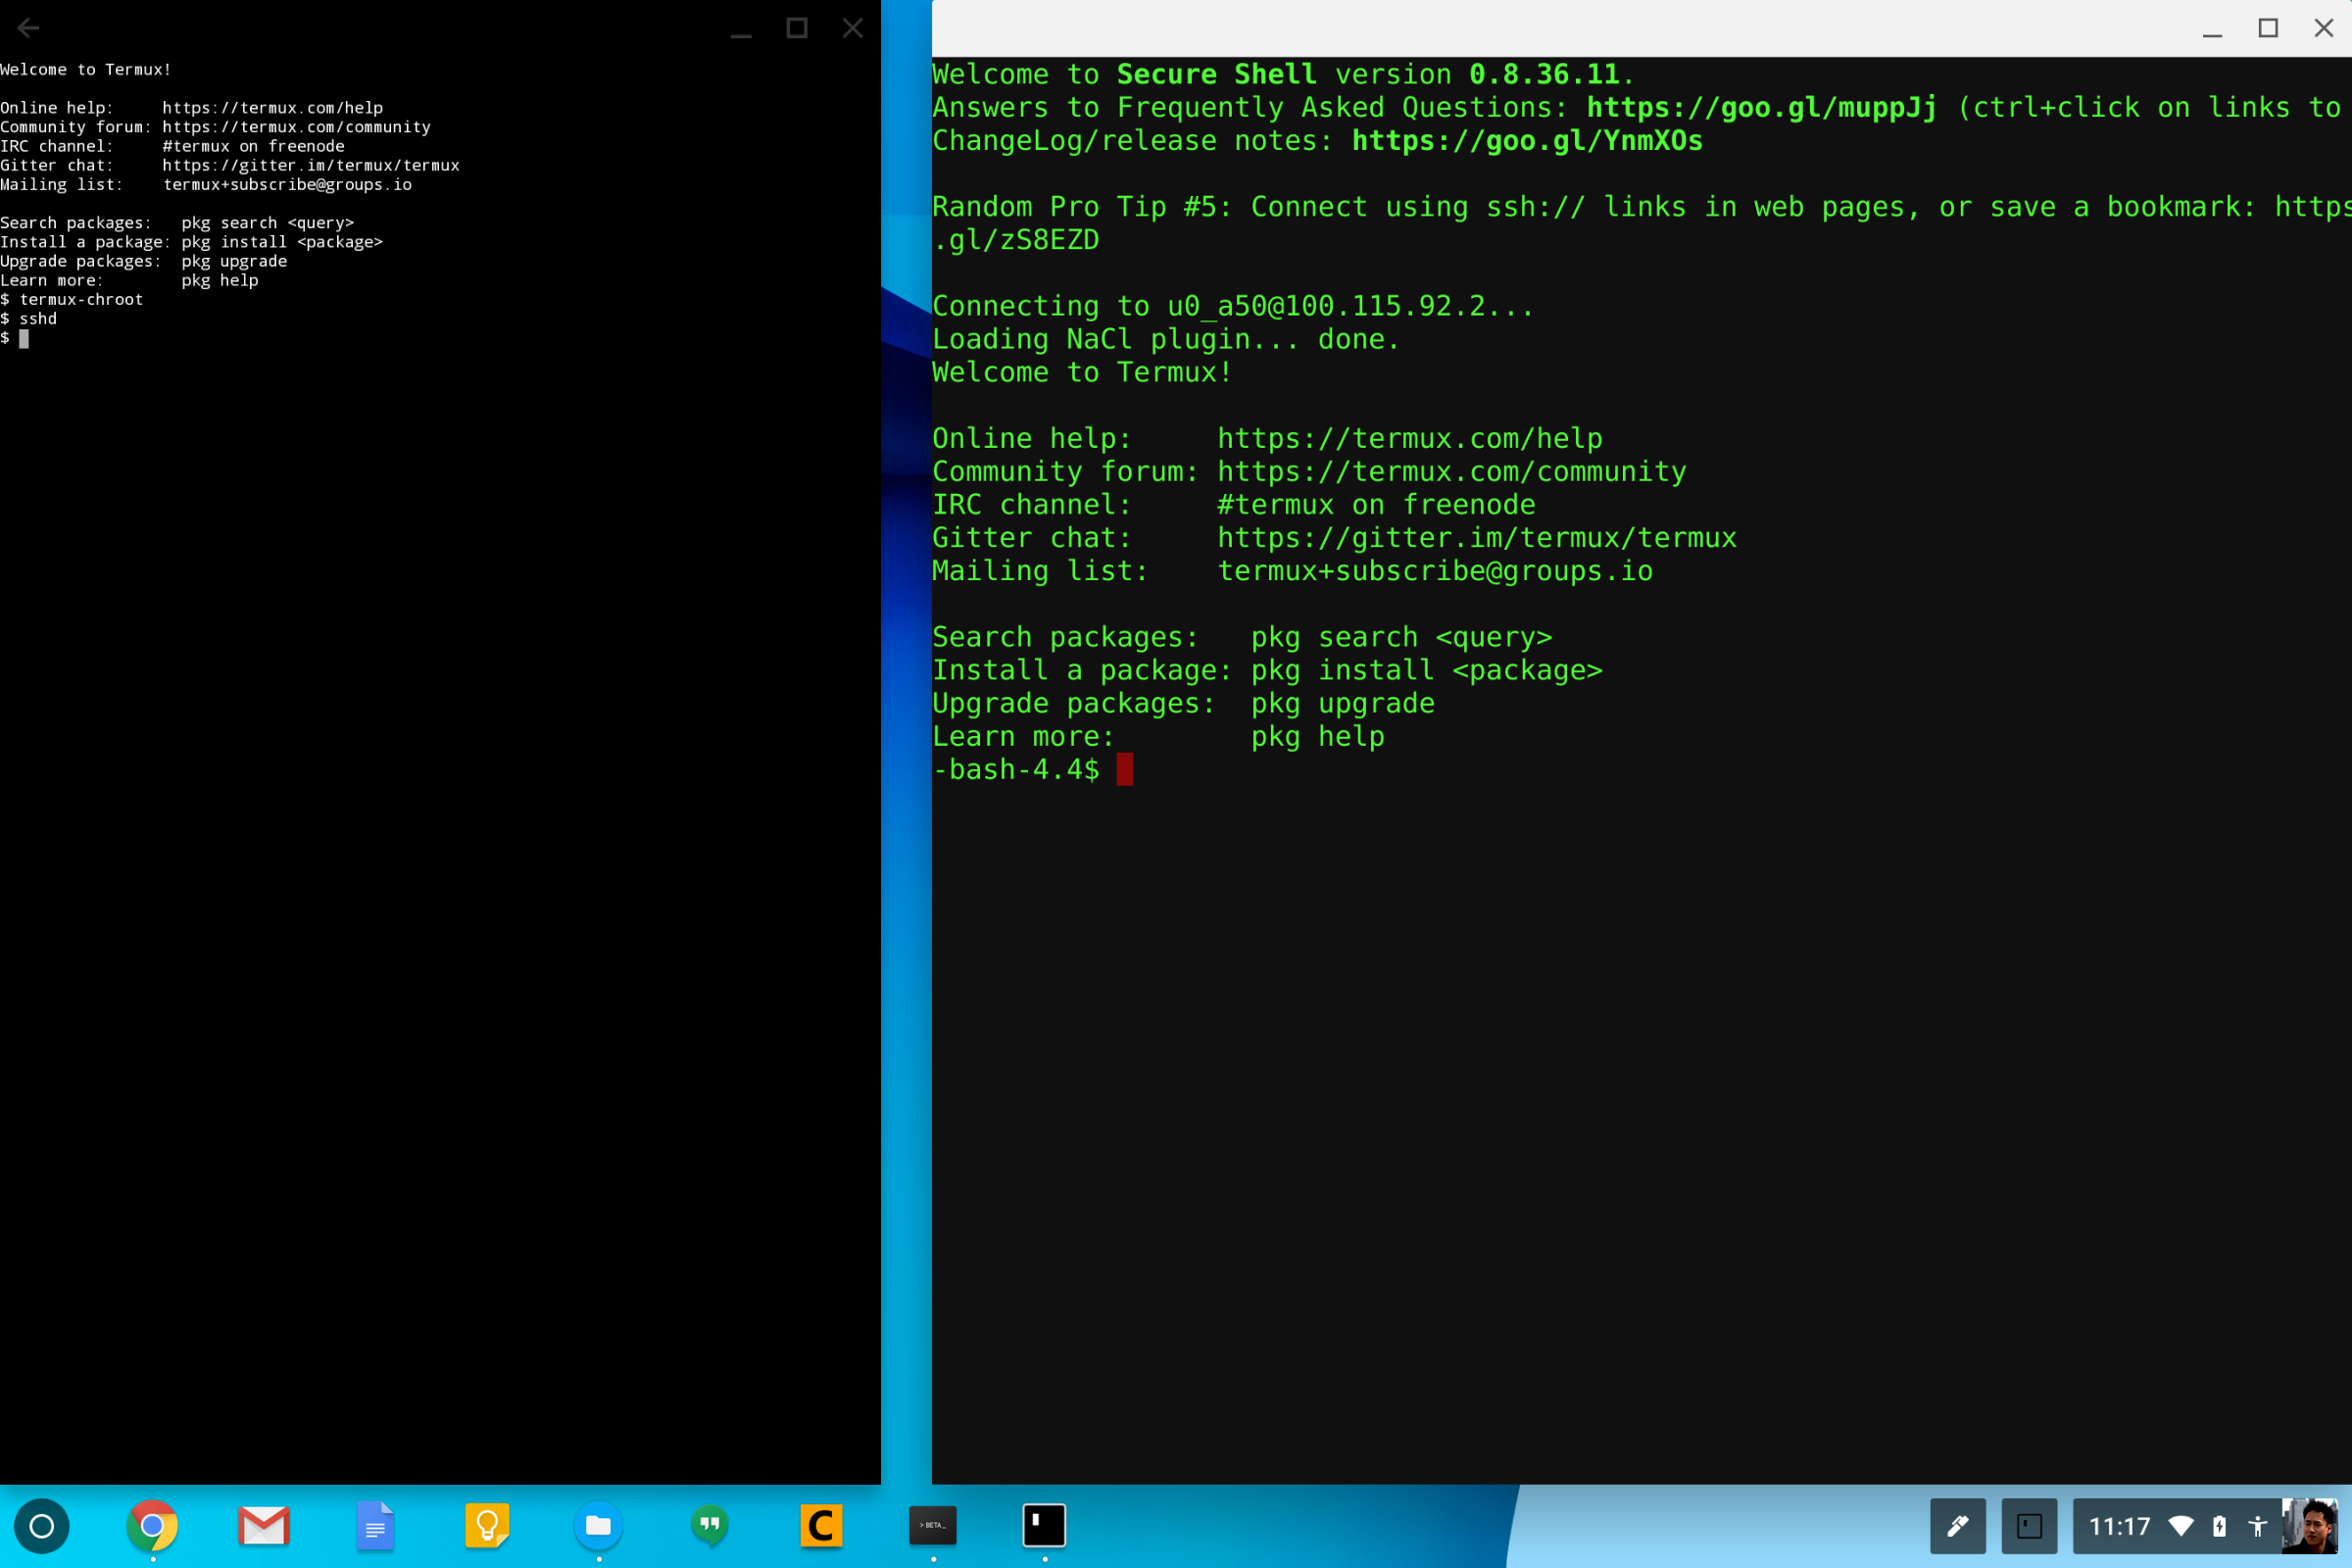The height and width of the screenshot is (1568, 2352).
Task: Maximize the Termux window
Action: tap(797, 28)
